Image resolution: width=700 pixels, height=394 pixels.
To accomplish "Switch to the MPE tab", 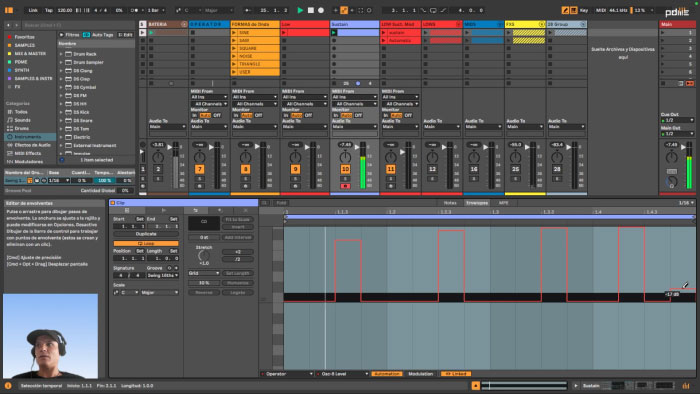I will pyautogui.click(x=503, y=203).
